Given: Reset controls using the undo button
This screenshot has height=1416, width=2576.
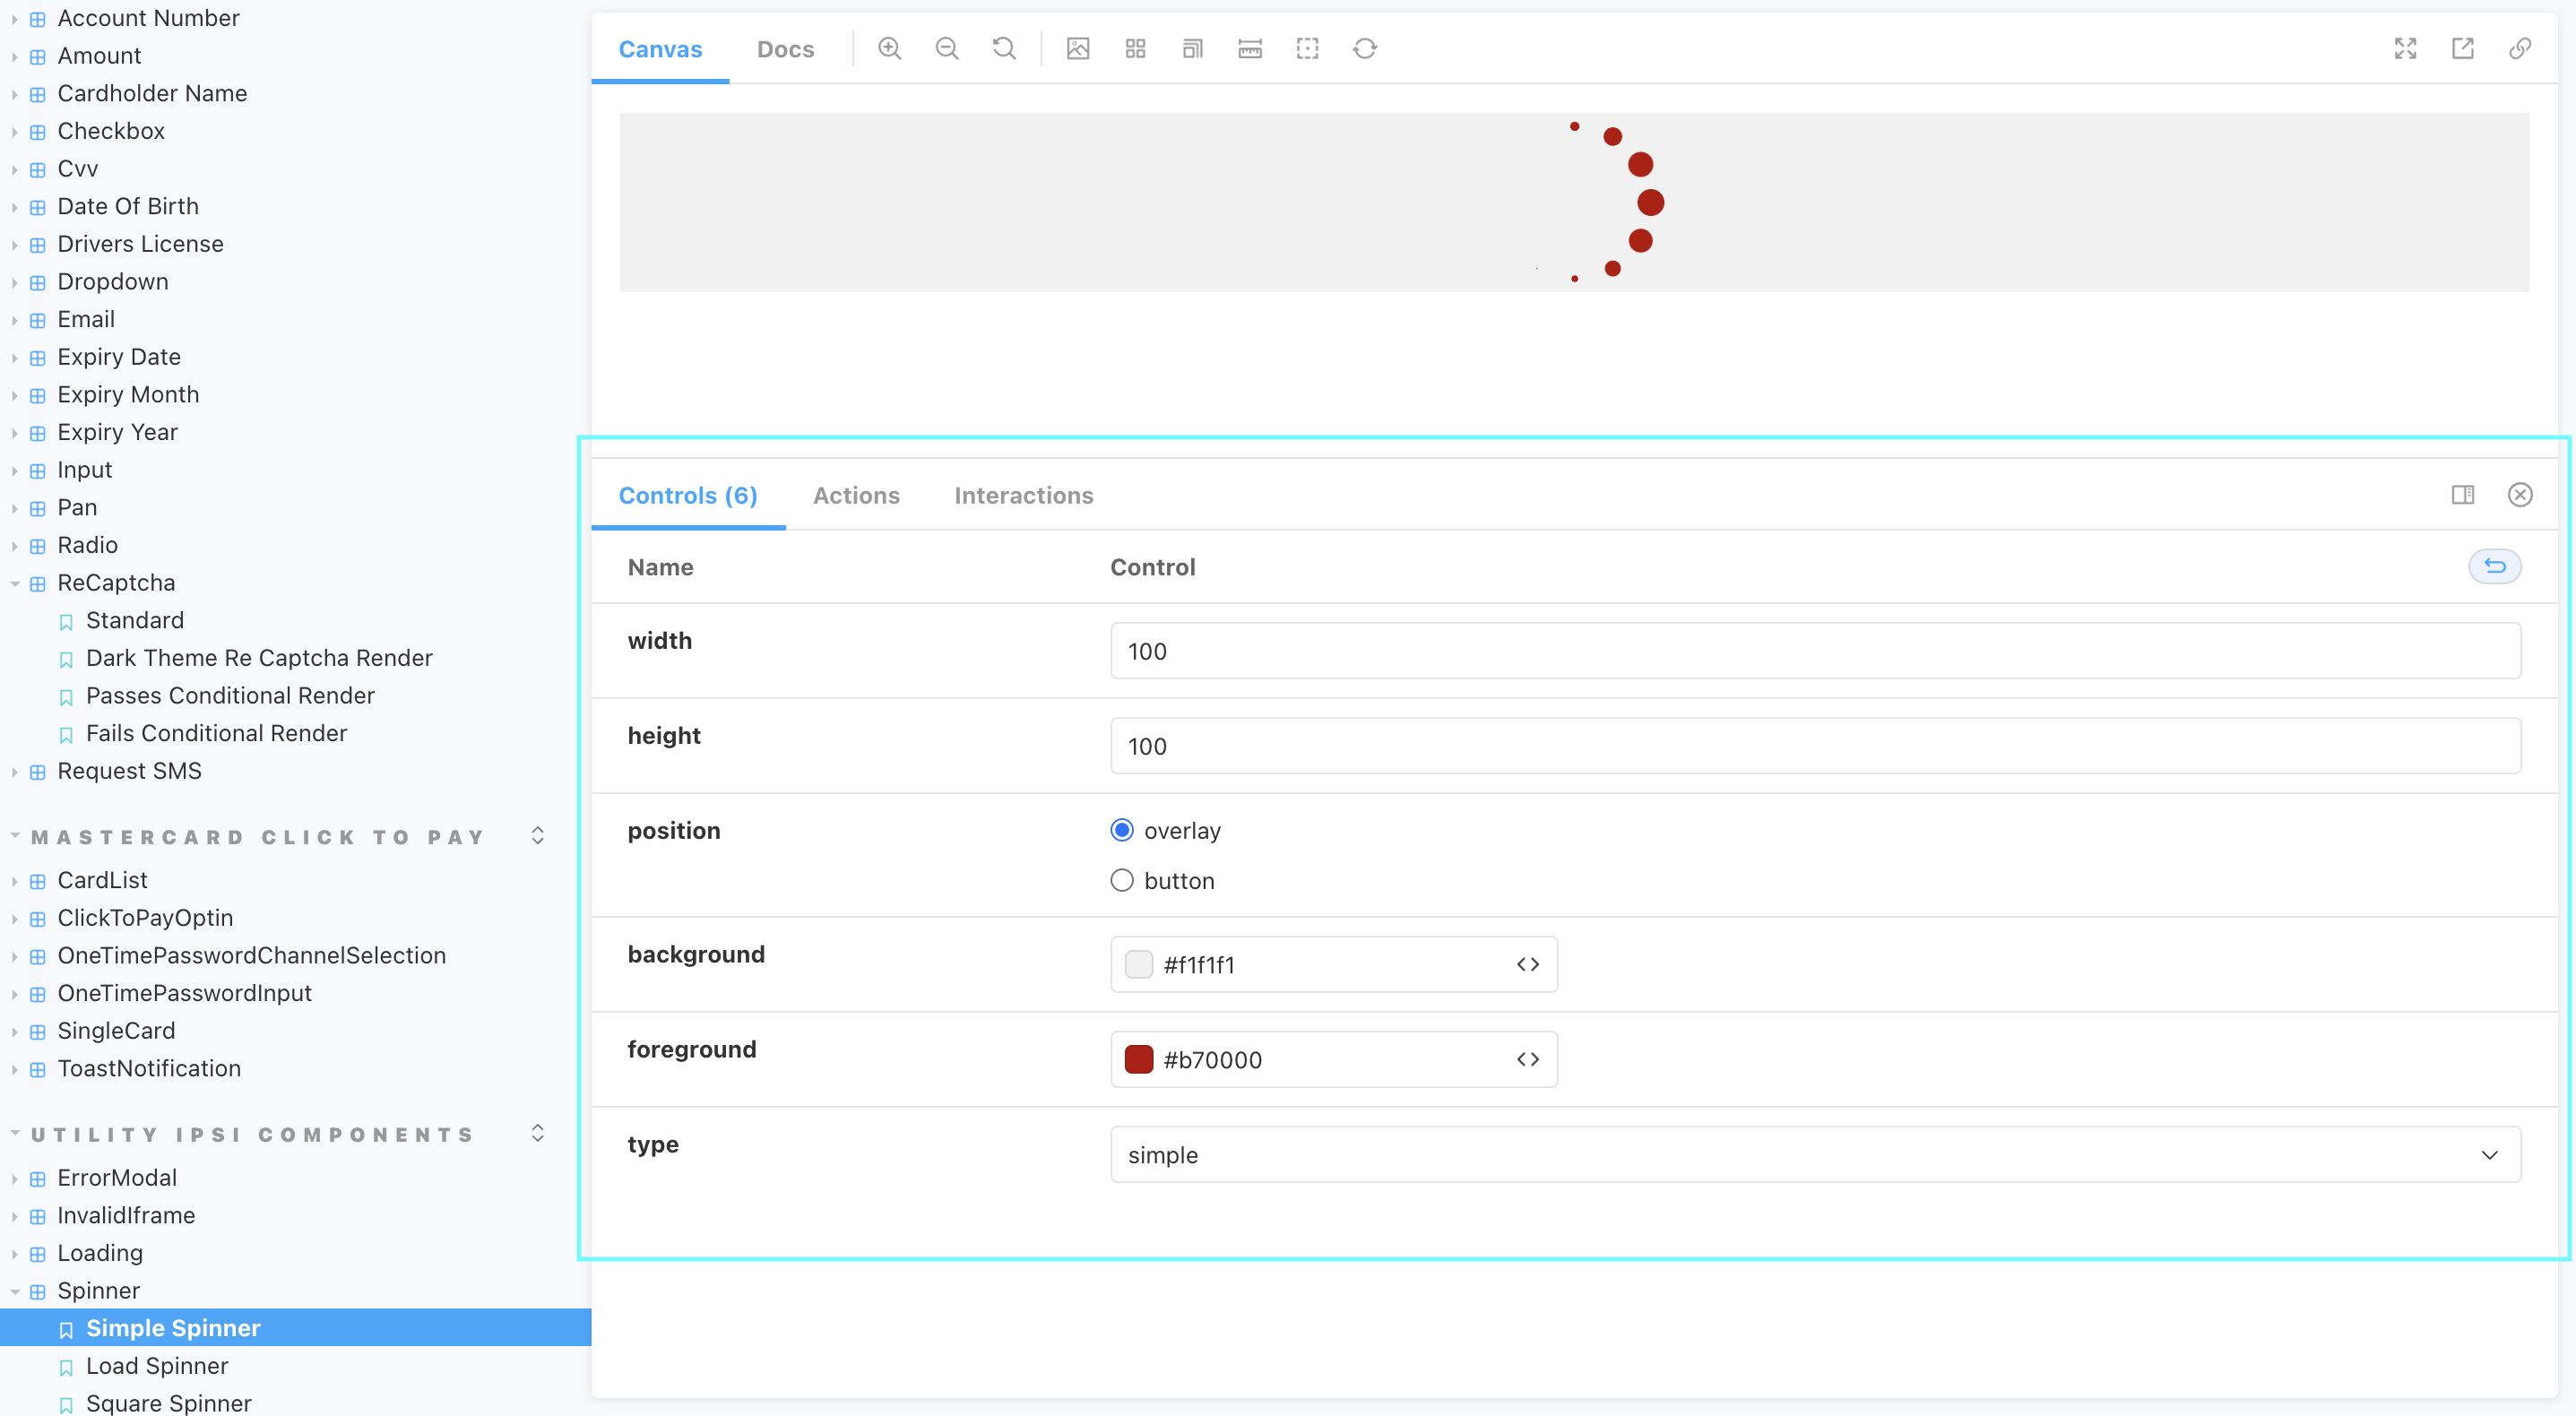Looking at the screenshot, I should pyautogui.click(x=2494, y=566).
